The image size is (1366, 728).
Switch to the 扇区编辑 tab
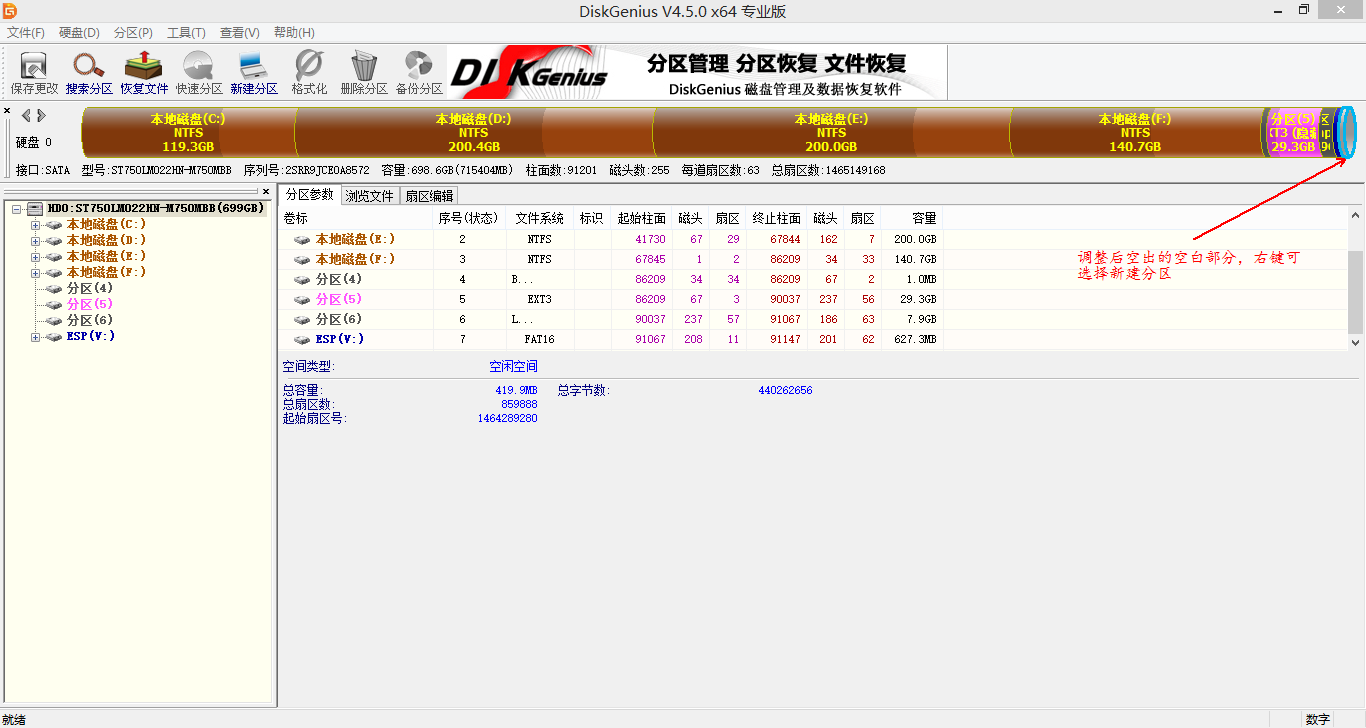point(429,196)
